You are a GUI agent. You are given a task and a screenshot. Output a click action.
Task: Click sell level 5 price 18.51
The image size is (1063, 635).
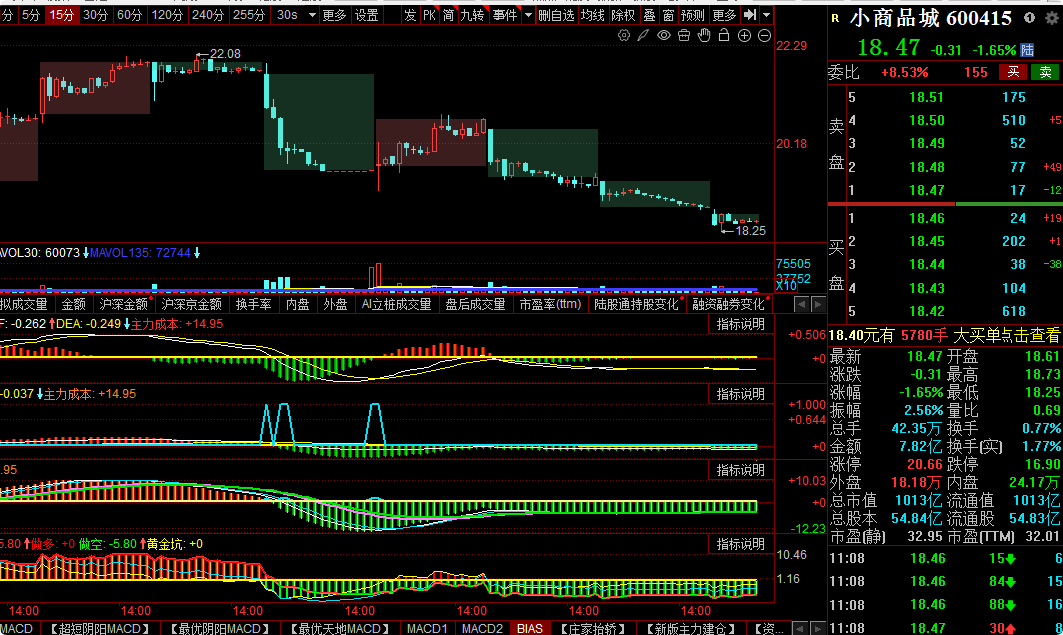(926, 97)
